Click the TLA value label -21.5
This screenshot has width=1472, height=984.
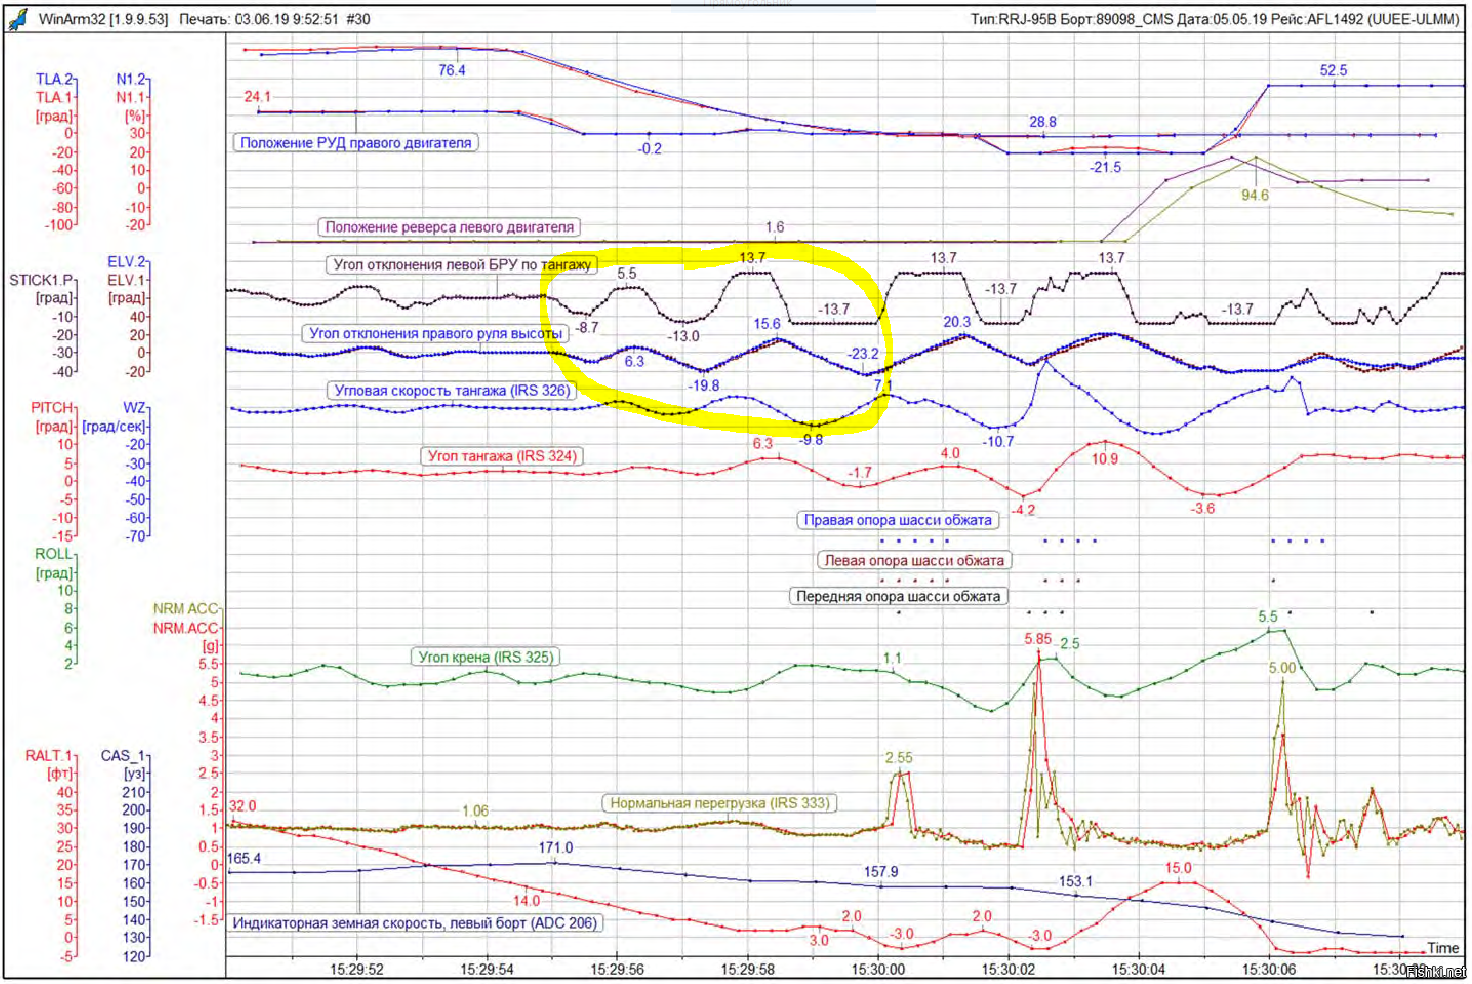[x=1105, y=167]
